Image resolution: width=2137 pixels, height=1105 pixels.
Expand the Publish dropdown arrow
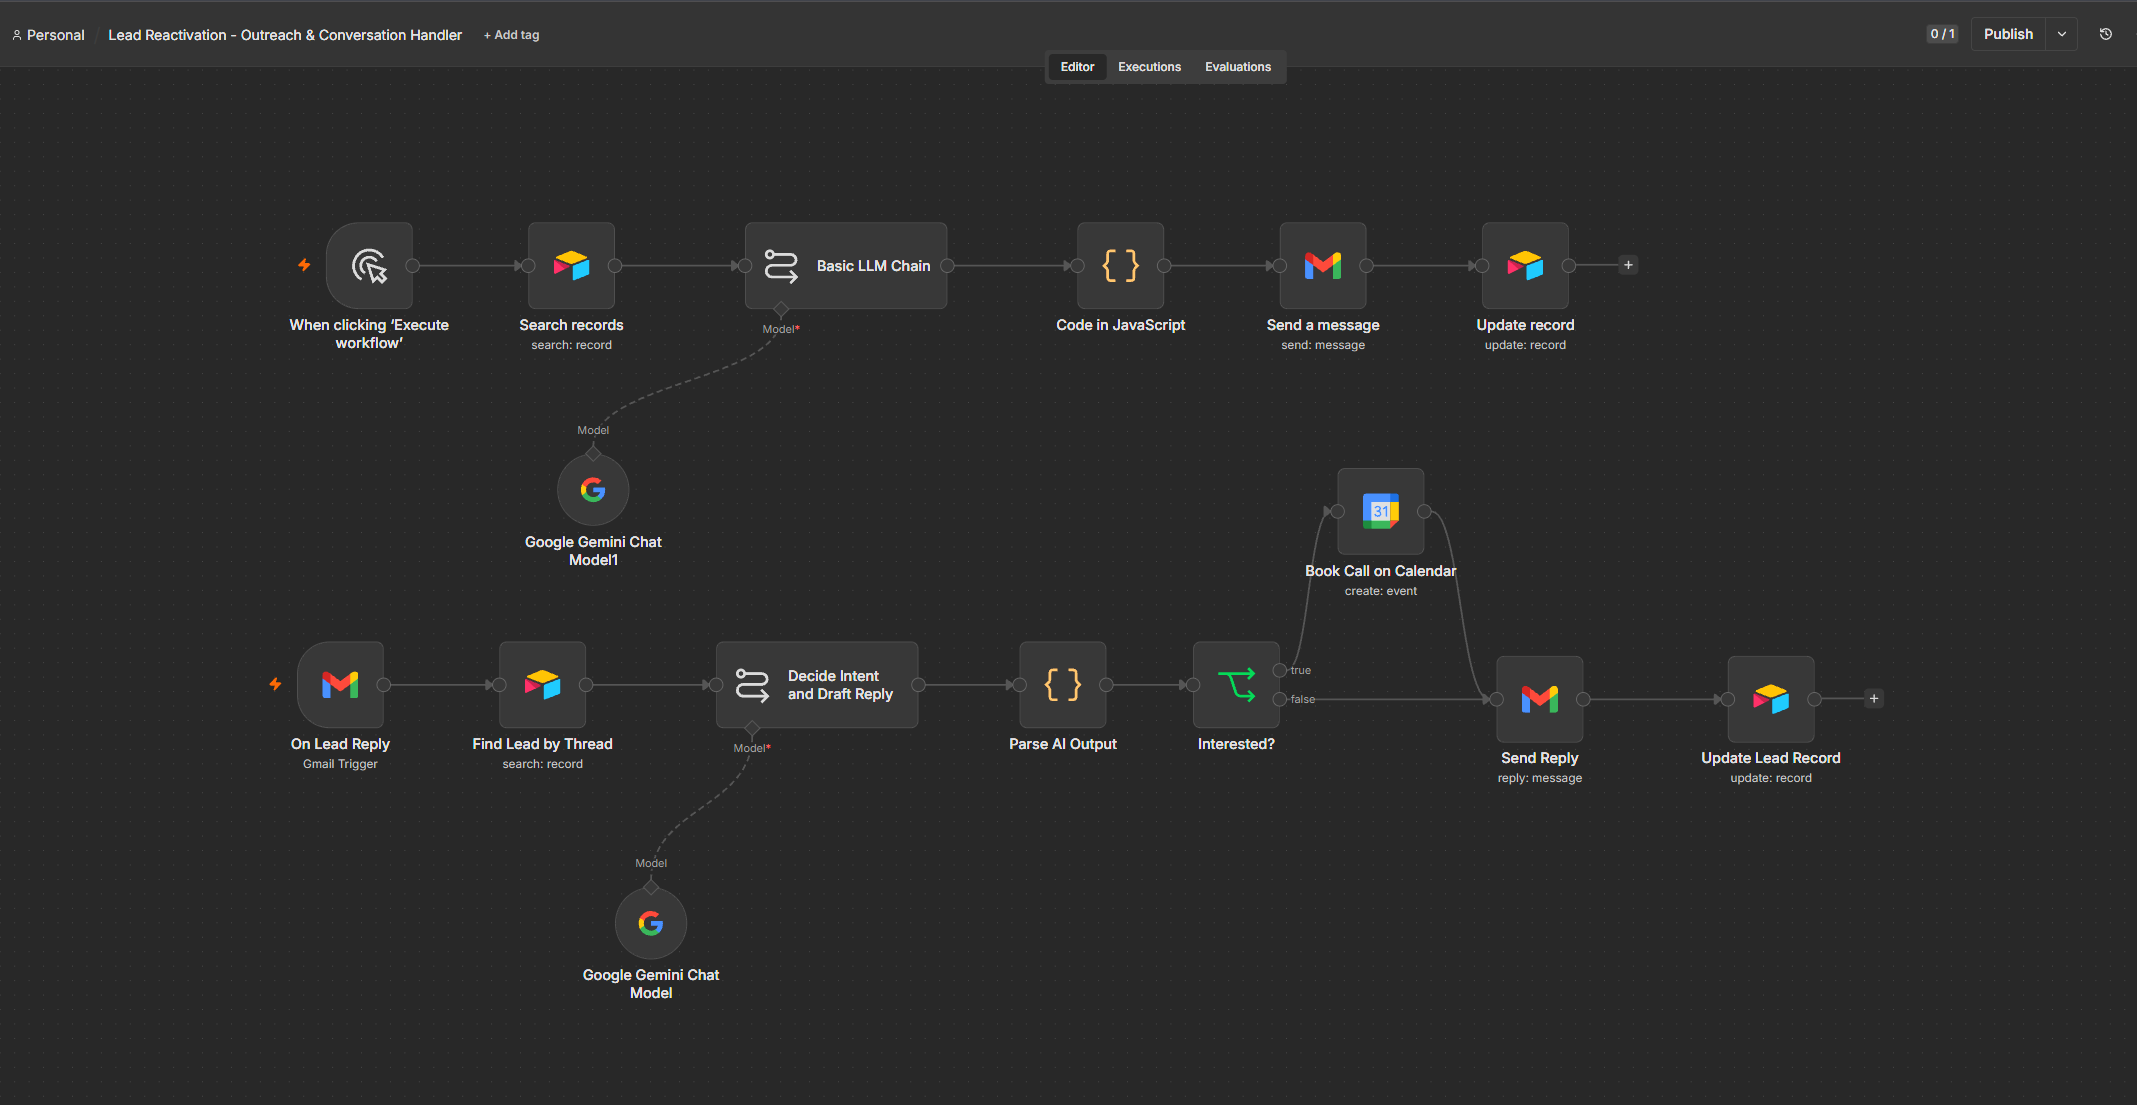pyautogui.click(x=2062, y=34)
